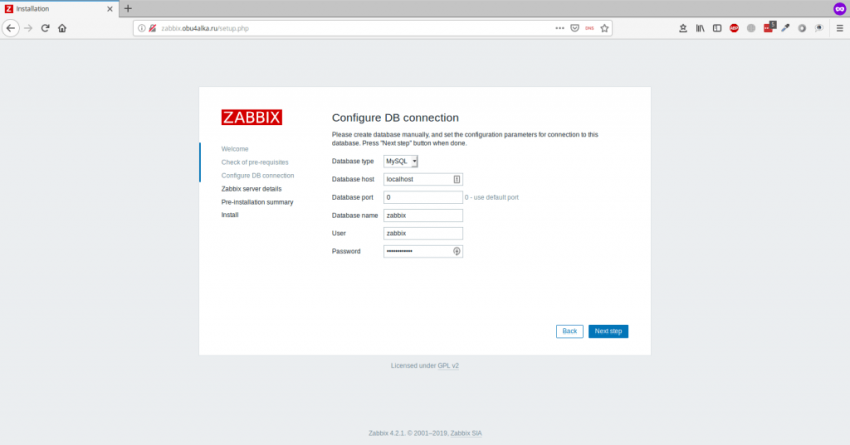Select Zabbix server details step
The width and height of the screenshot is (850, 445).
click(x=251, y=189)
